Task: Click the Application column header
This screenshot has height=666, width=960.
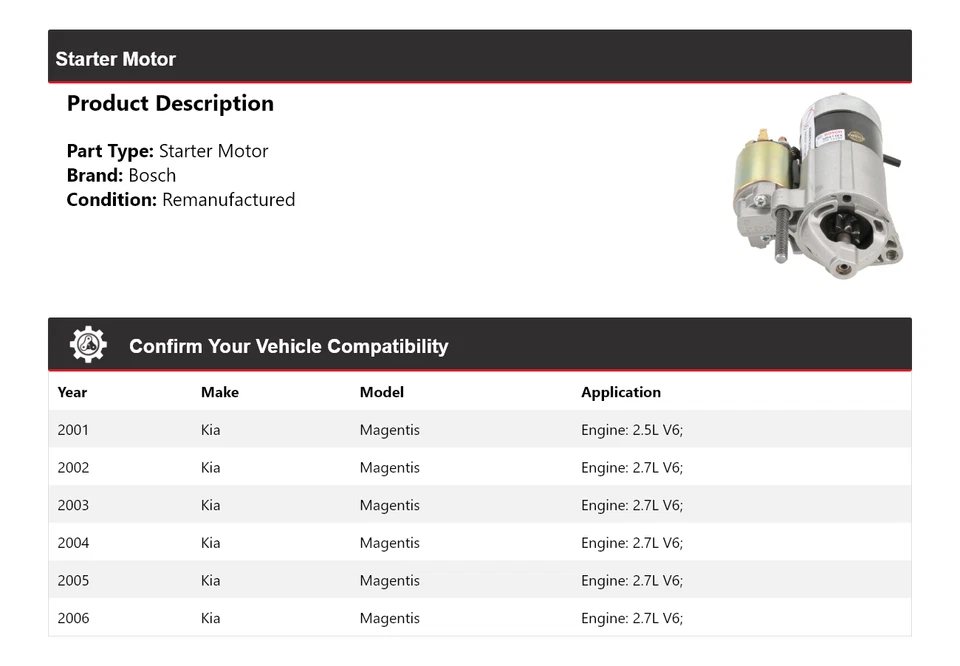Action: click(621, 392)
